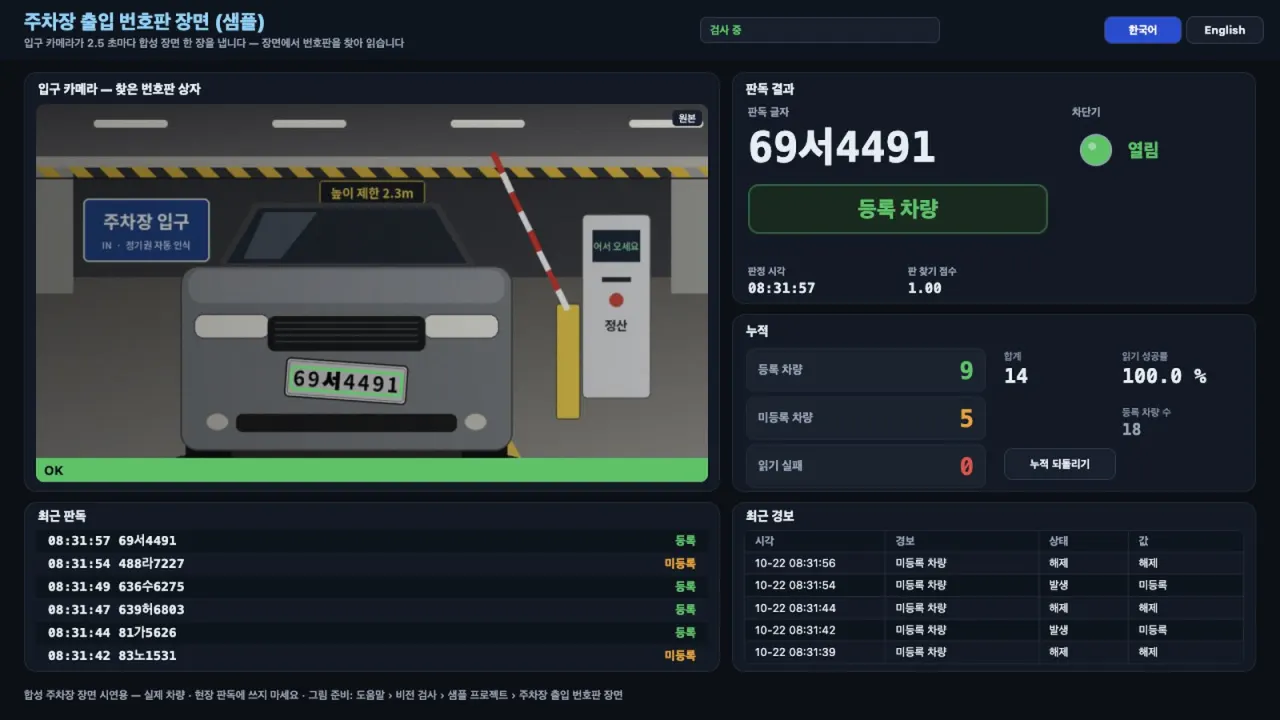Click the 미등록 차량 count of 5
Image resolution: width=1280 pixels, height=720 pixels.
pos(966,418)
